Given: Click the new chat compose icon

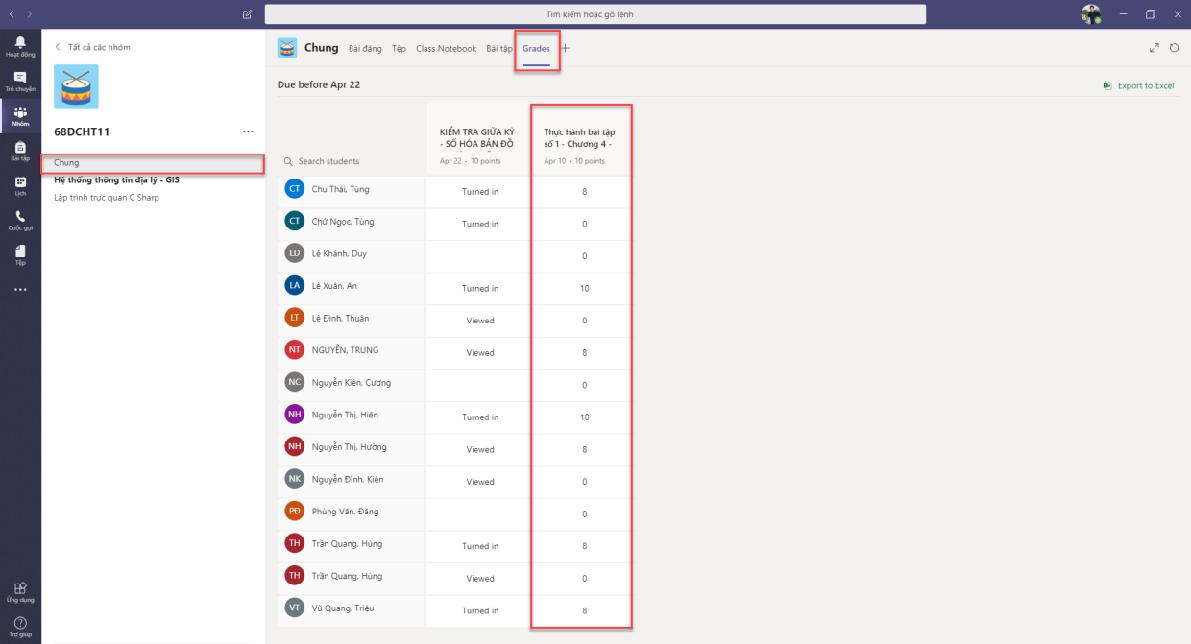Looking at the screenshot, I should point(247,14).
